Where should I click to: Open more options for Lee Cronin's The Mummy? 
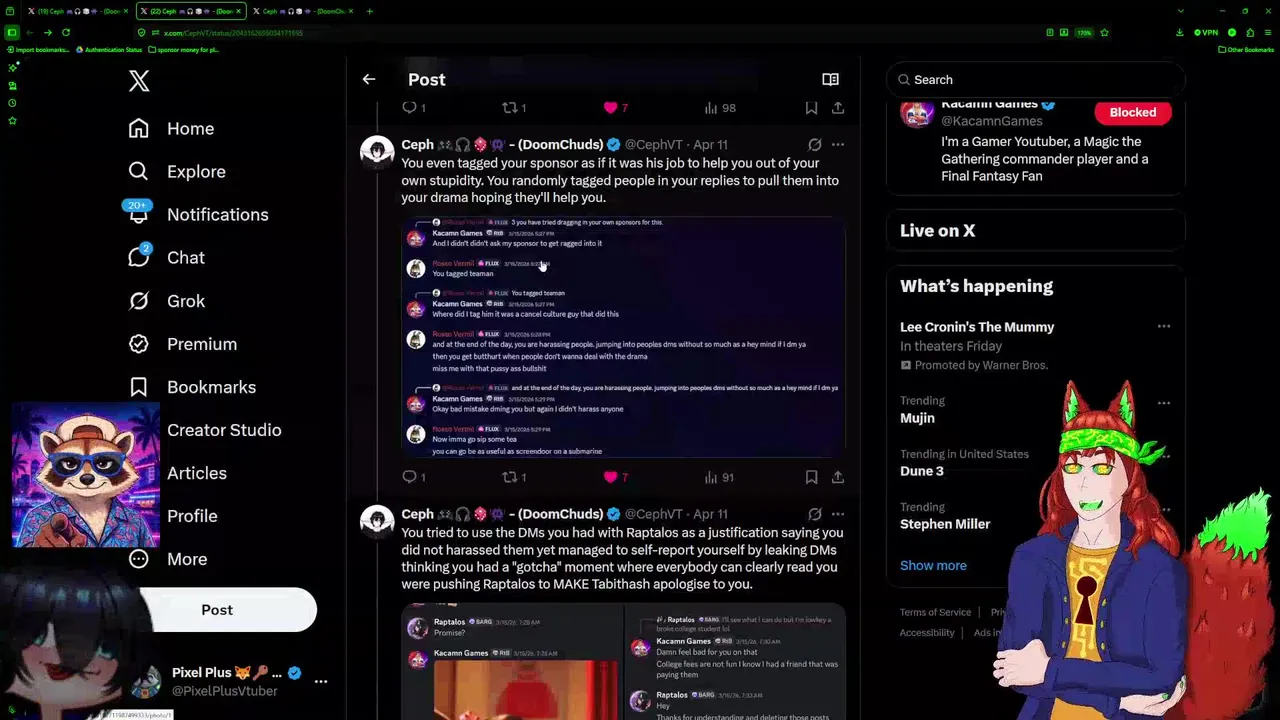point(1163,327)
